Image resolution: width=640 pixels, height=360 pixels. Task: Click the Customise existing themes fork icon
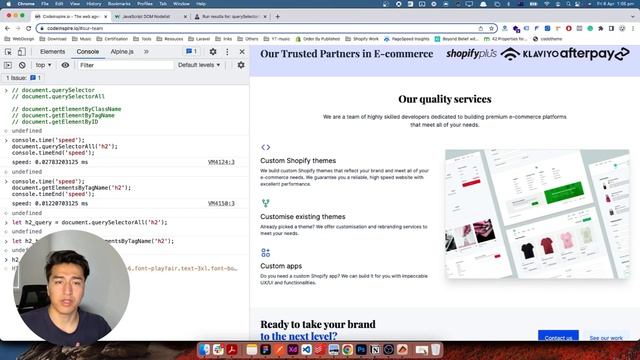pyautogui.click(x=266, y=203)
